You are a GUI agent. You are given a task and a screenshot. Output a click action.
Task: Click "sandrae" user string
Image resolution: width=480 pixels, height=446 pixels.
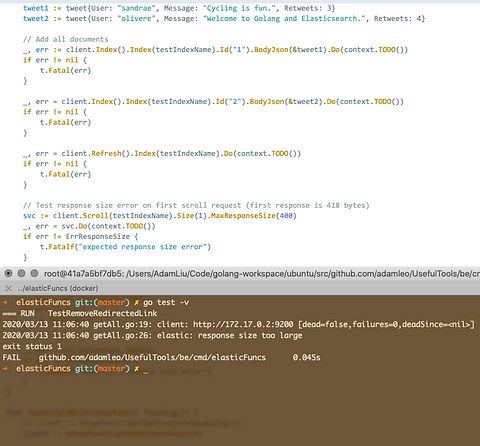point(136,8)
